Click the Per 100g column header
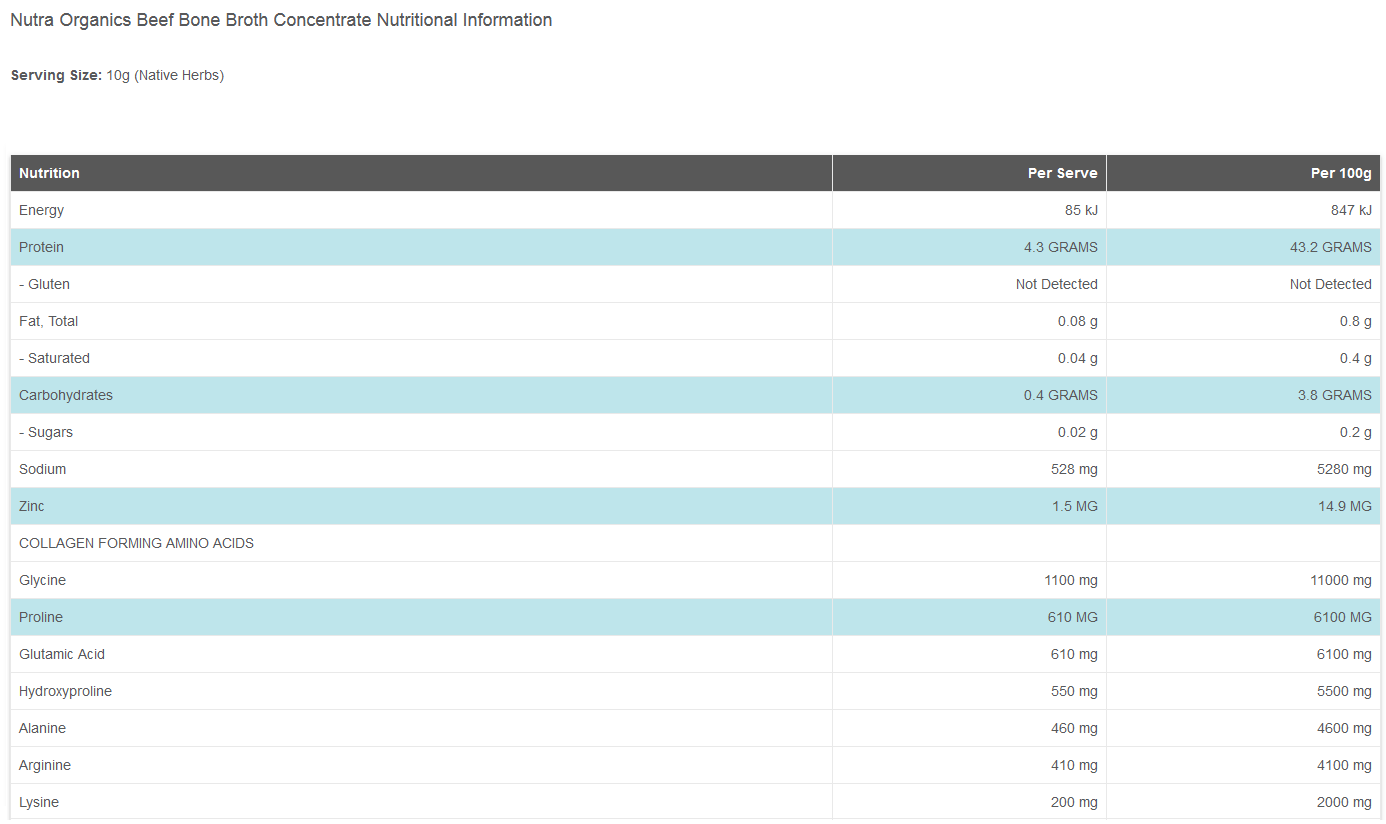Image resolution: width=1386 pixels, height=824 pixels. pos(1341,173)
